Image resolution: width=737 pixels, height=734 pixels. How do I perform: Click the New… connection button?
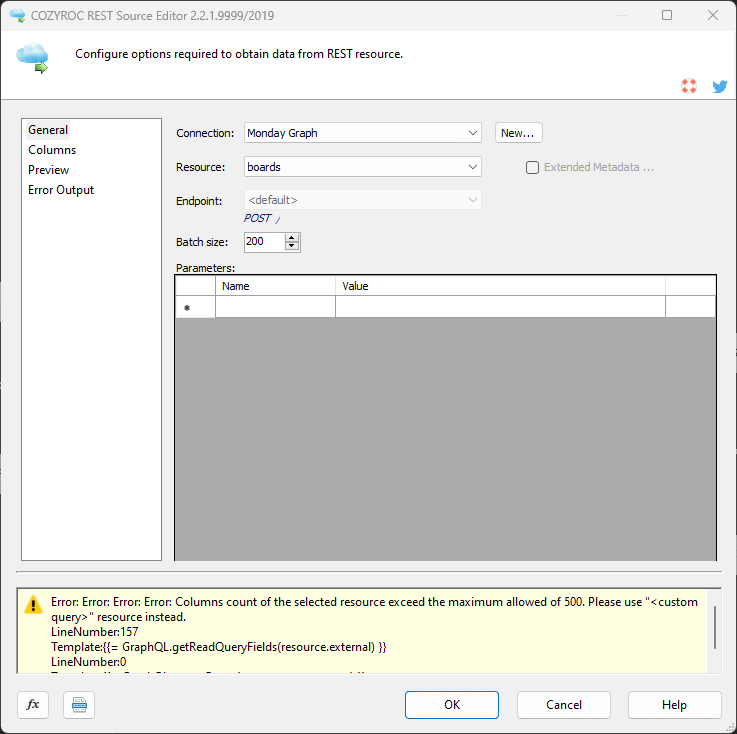point(518,133)
